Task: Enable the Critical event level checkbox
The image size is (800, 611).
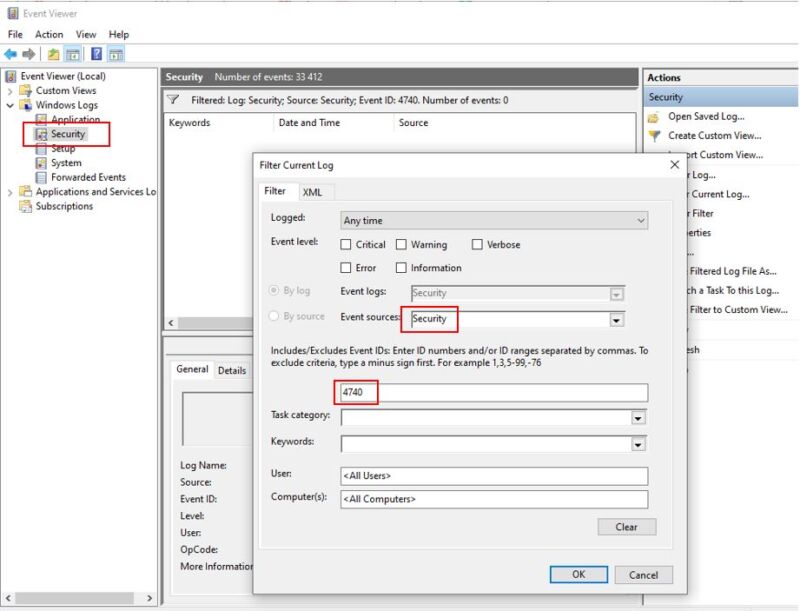Action: click(x=347, y=244)
